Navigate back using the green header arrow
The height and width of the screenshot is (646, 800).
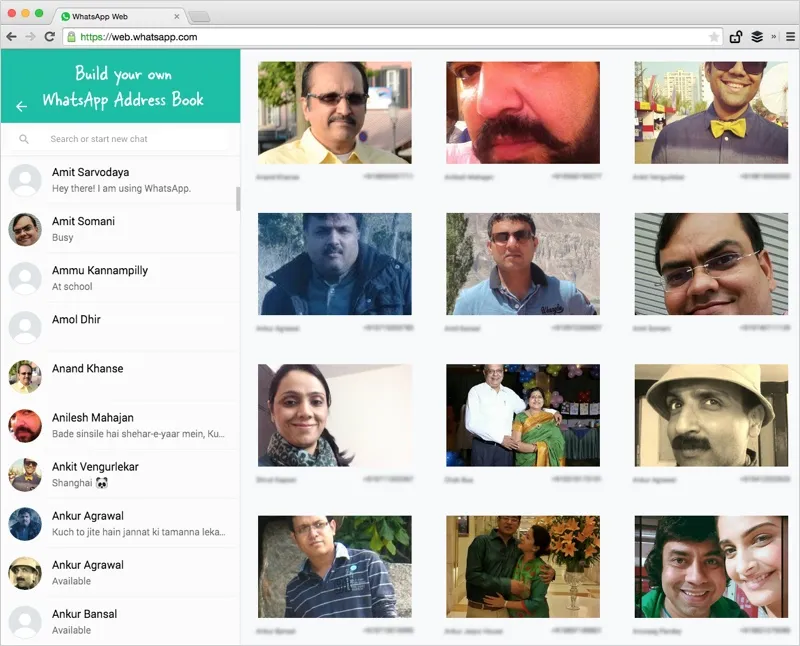[x=21, y=106]
